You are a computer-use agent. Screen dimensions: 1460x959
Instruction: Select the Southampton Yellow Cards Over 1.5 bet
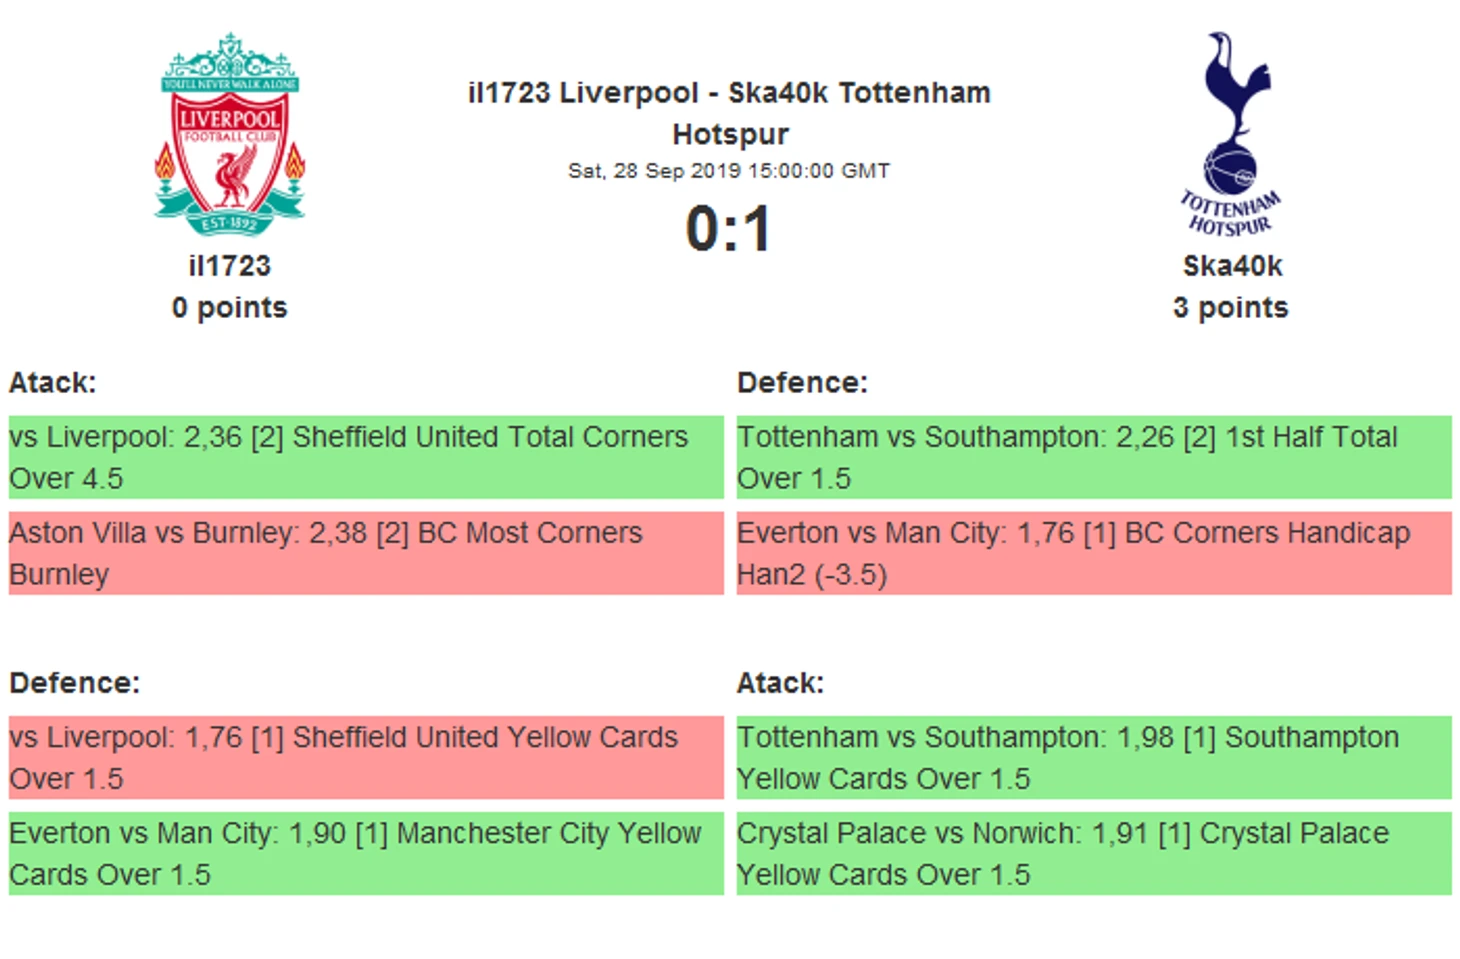coord(1094,757)
